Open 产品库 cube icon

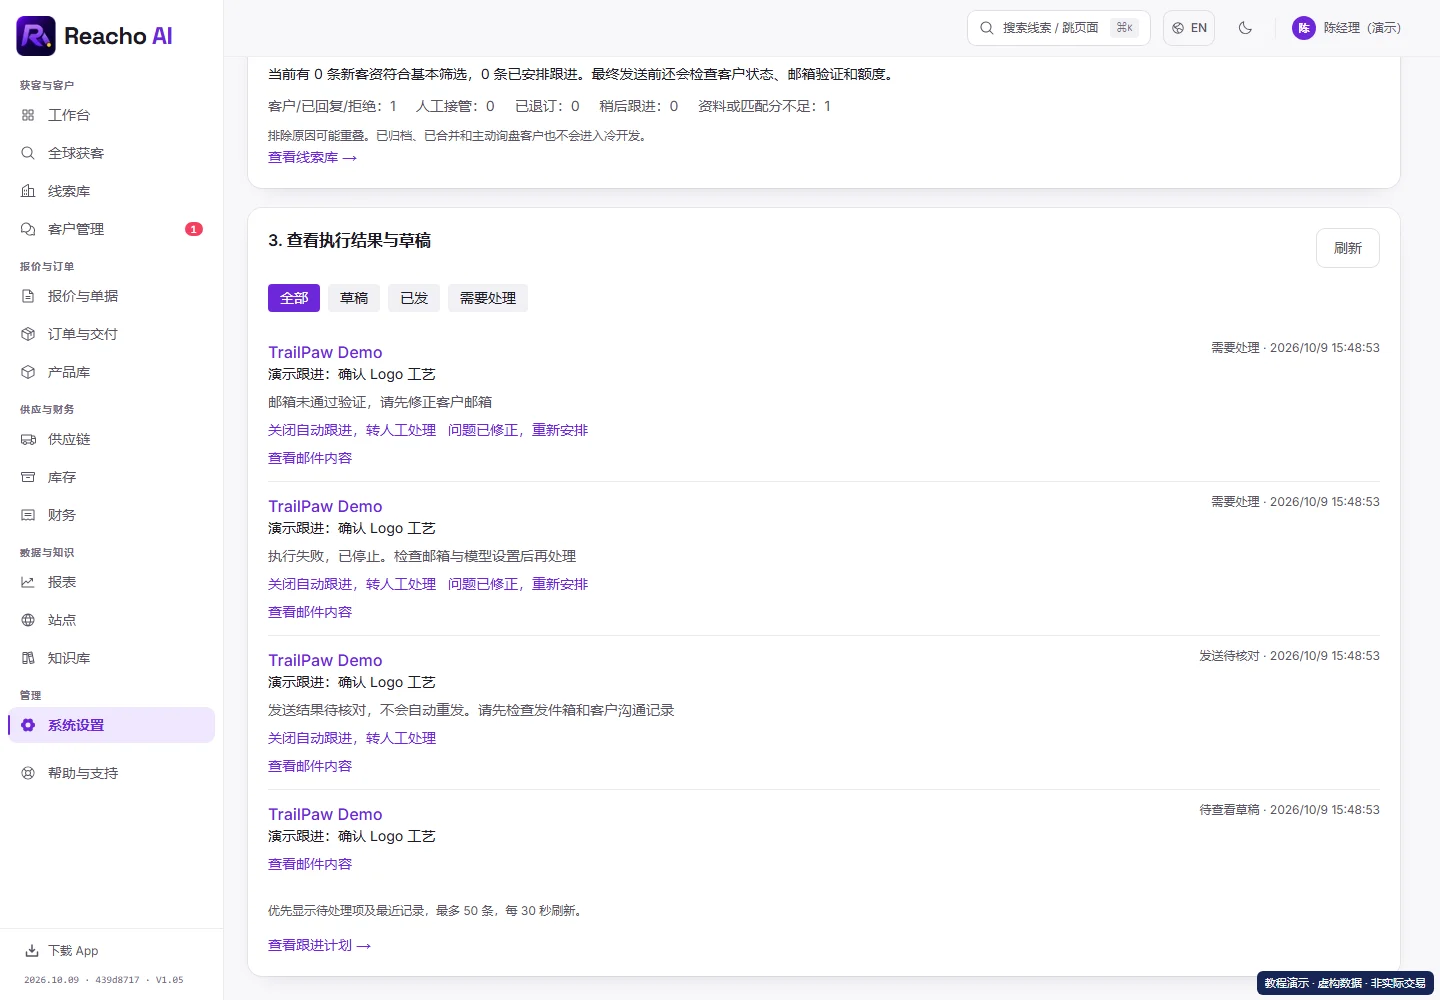28,372
